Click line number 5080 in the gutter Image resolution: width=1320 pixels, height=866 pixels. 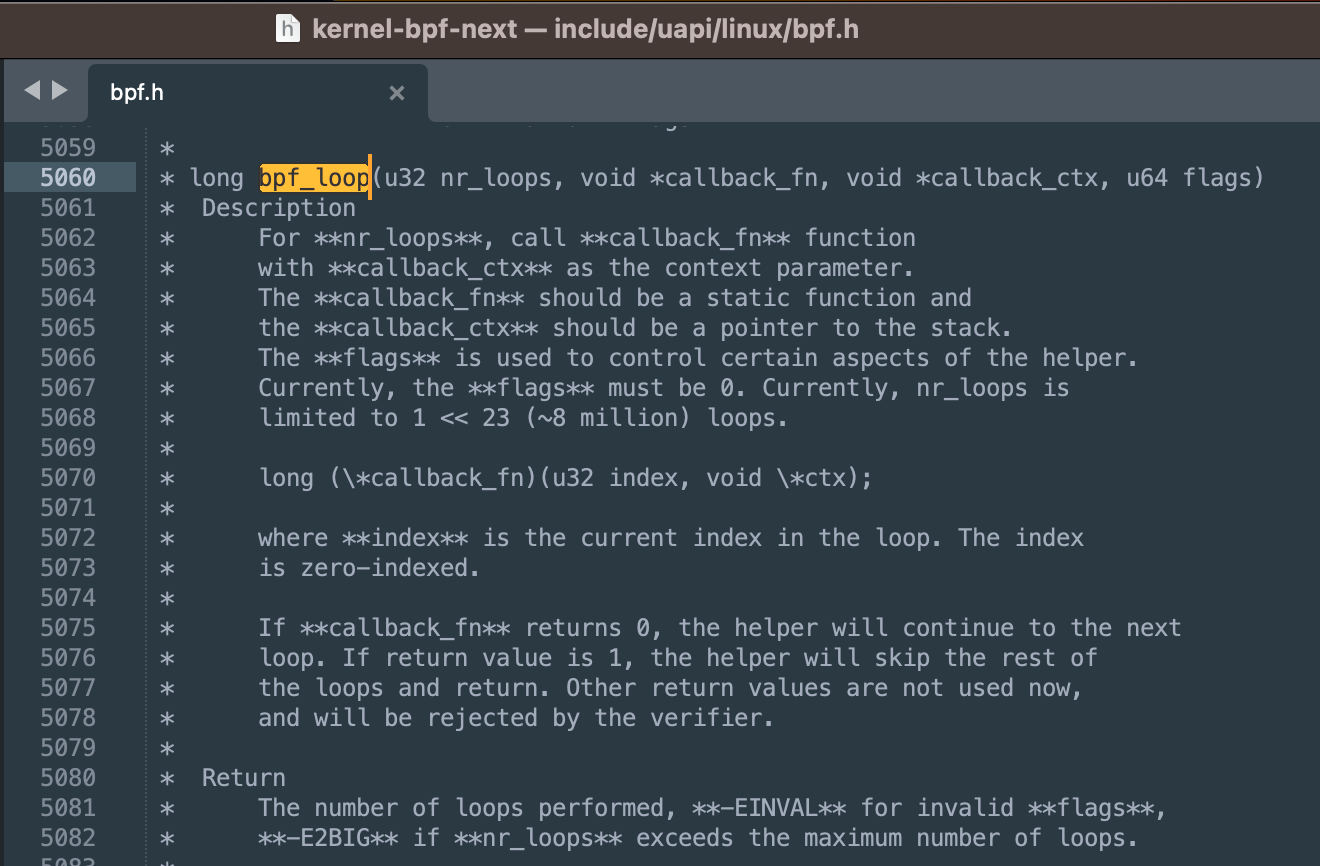pos(68,778)
